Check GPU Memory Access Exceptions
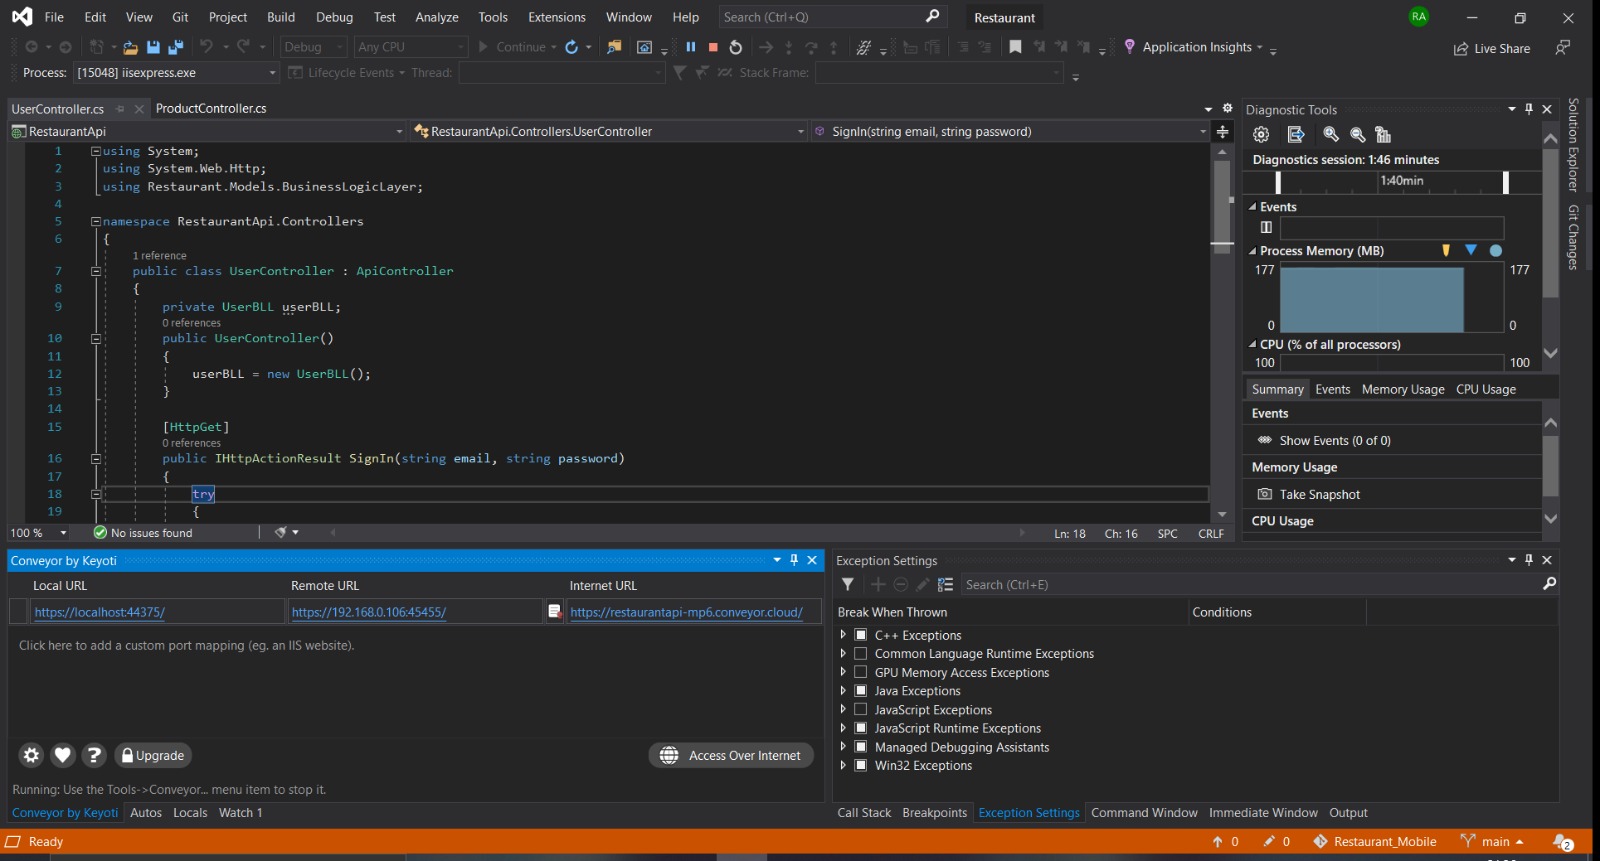This screenshot has height=861, width=1600. (x=861, y=672)
